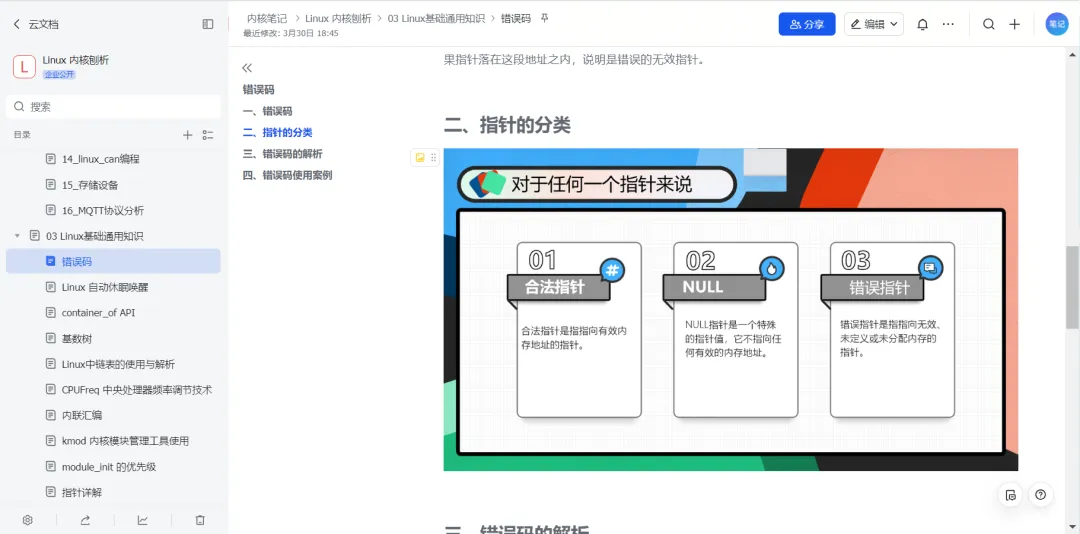
Task: Open settings gear at sidebar bottom
Action: 28,520
